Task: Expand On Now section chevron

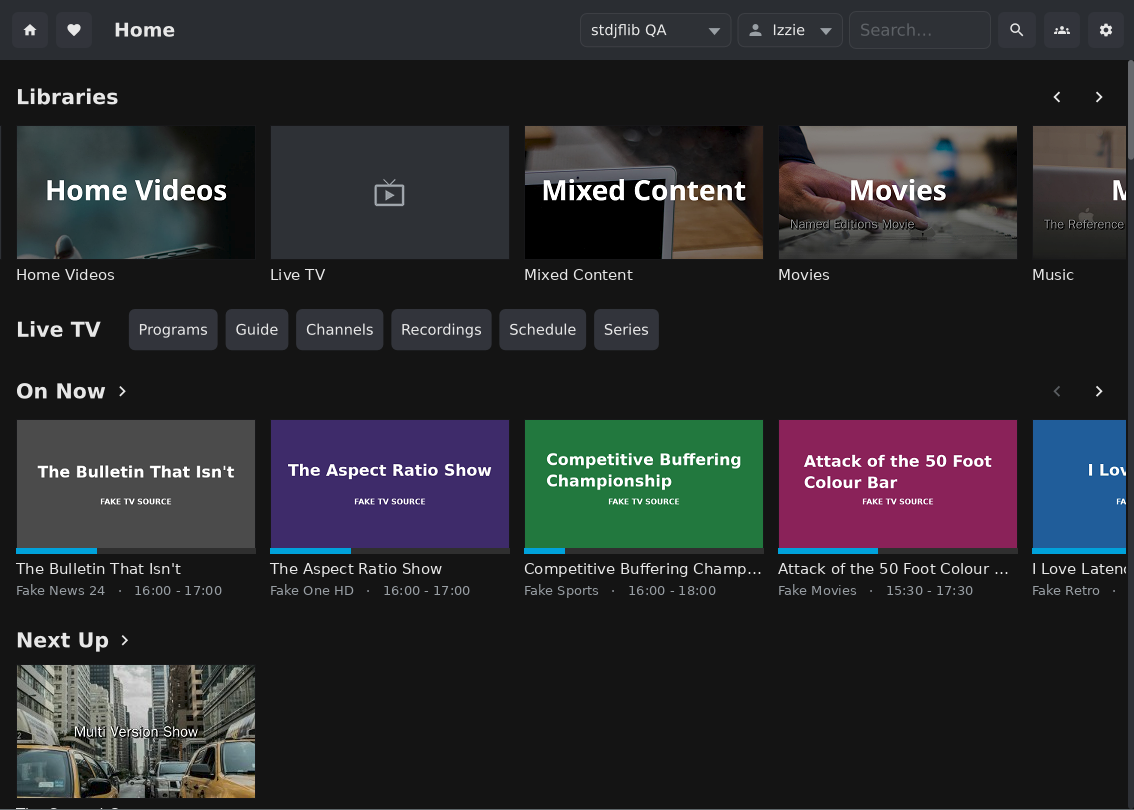Action: click(122, 391)
